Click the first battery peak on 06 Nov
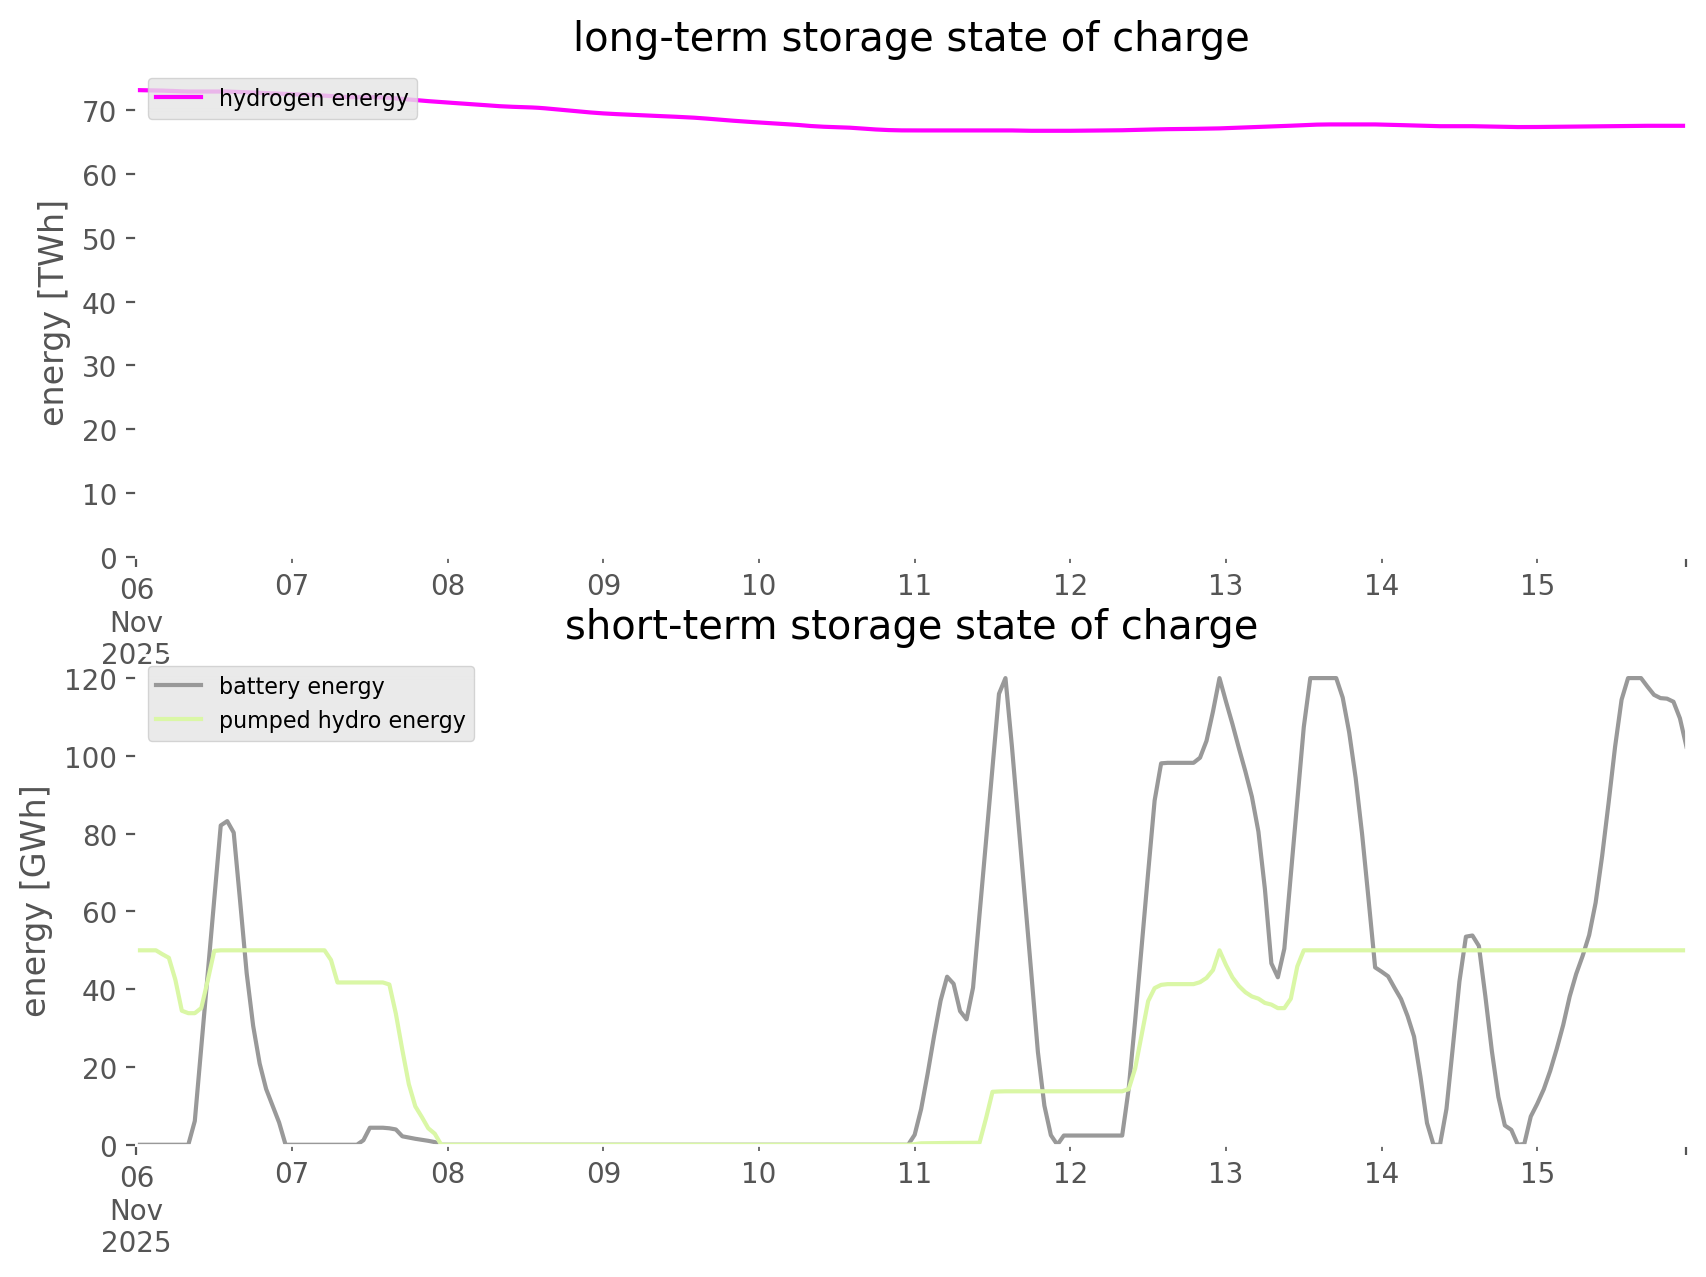The height and width of the screenshot is (1277, 1706). tap(227, 822)
